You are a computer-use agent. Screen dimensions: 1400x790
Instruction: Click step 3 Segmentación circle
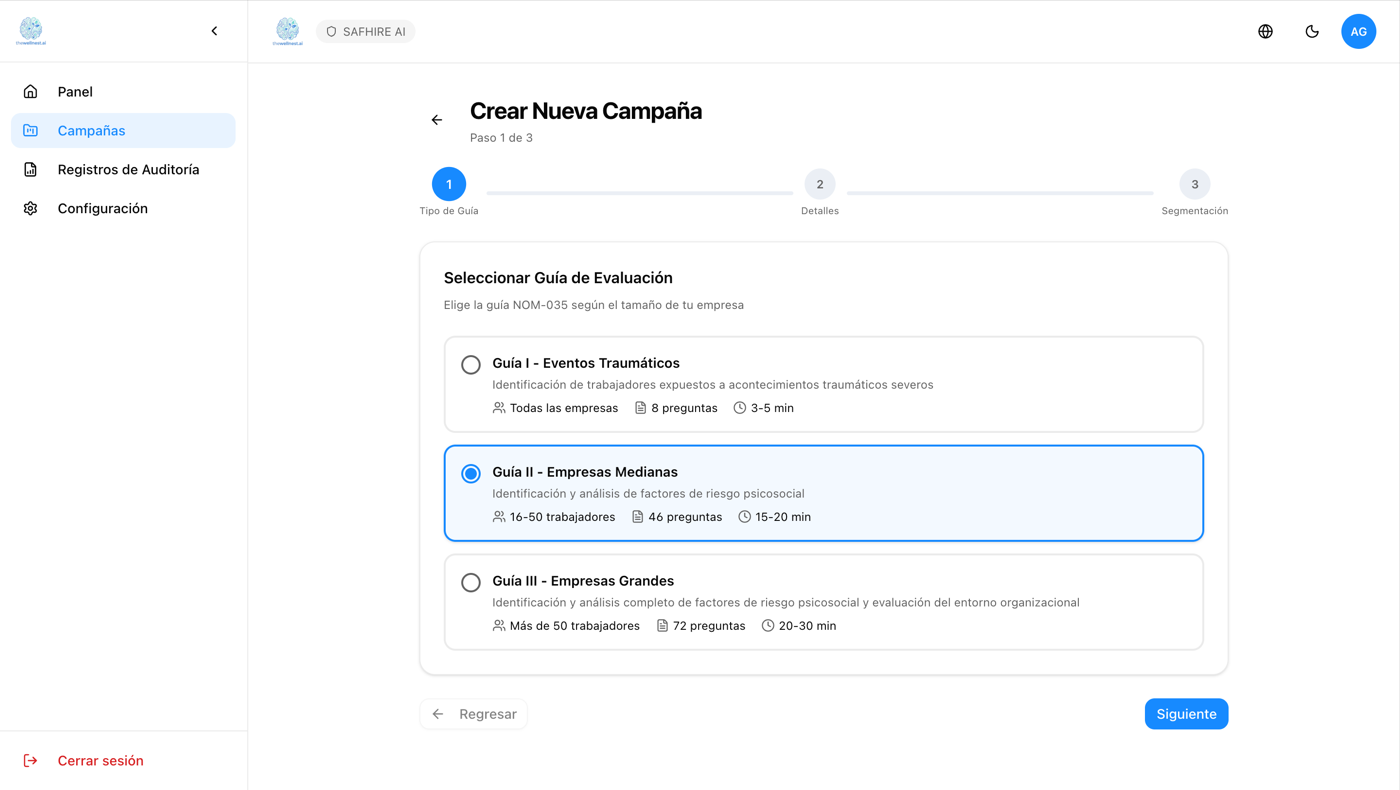(x=1194, y=185)
